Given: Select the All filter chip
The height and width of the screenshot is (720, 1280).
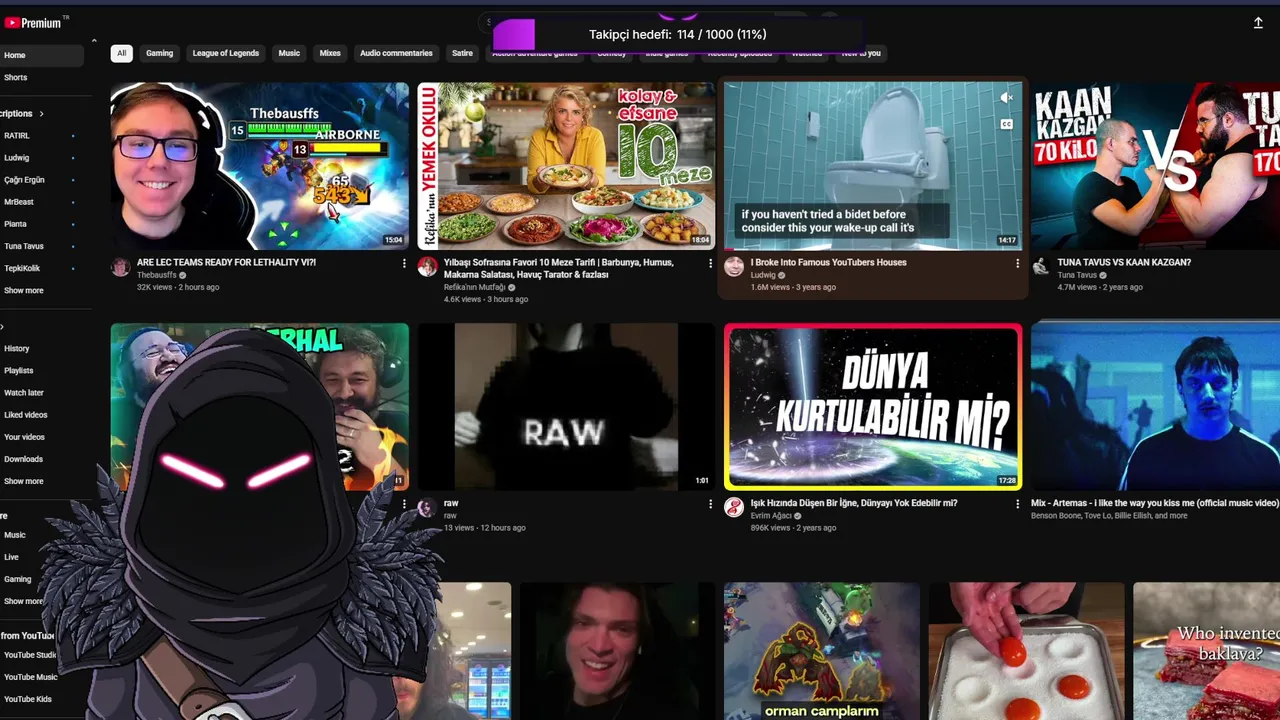Looking at the screenshot, I should point(121,53).
